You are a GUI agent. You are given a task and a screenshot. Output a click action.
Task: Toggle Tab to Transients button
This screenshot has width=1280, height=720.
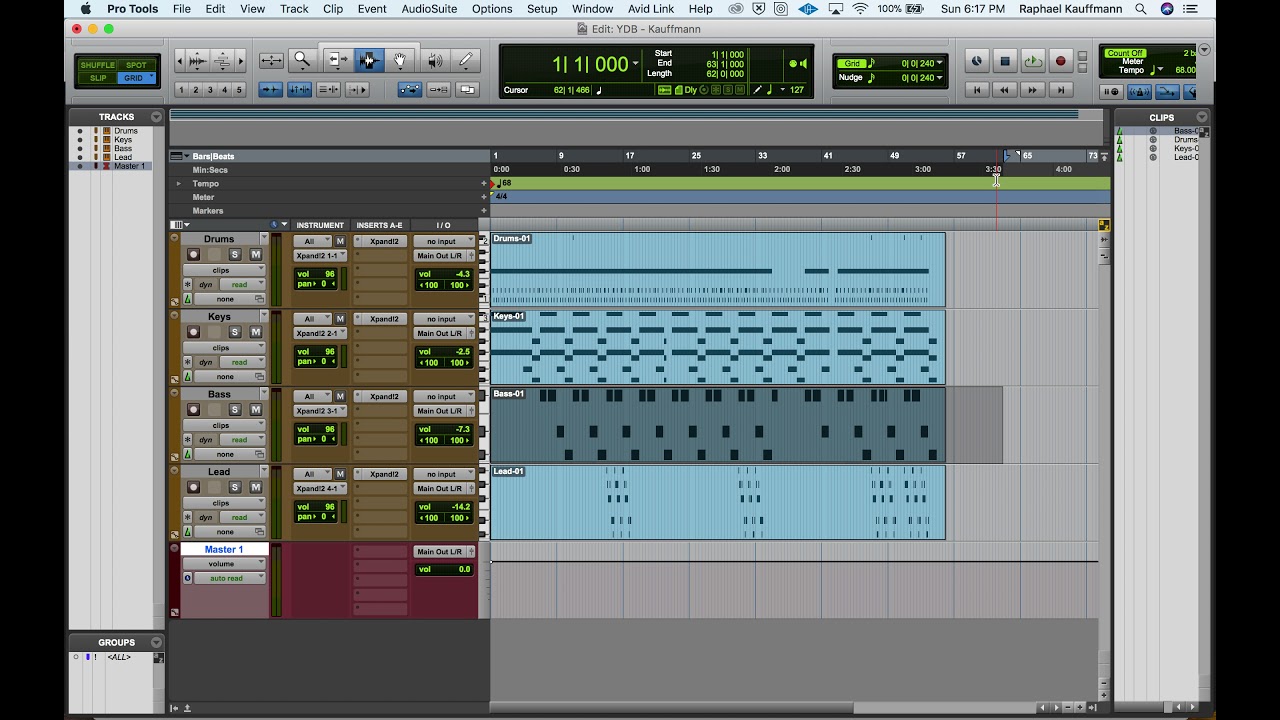tap(270, 89)
